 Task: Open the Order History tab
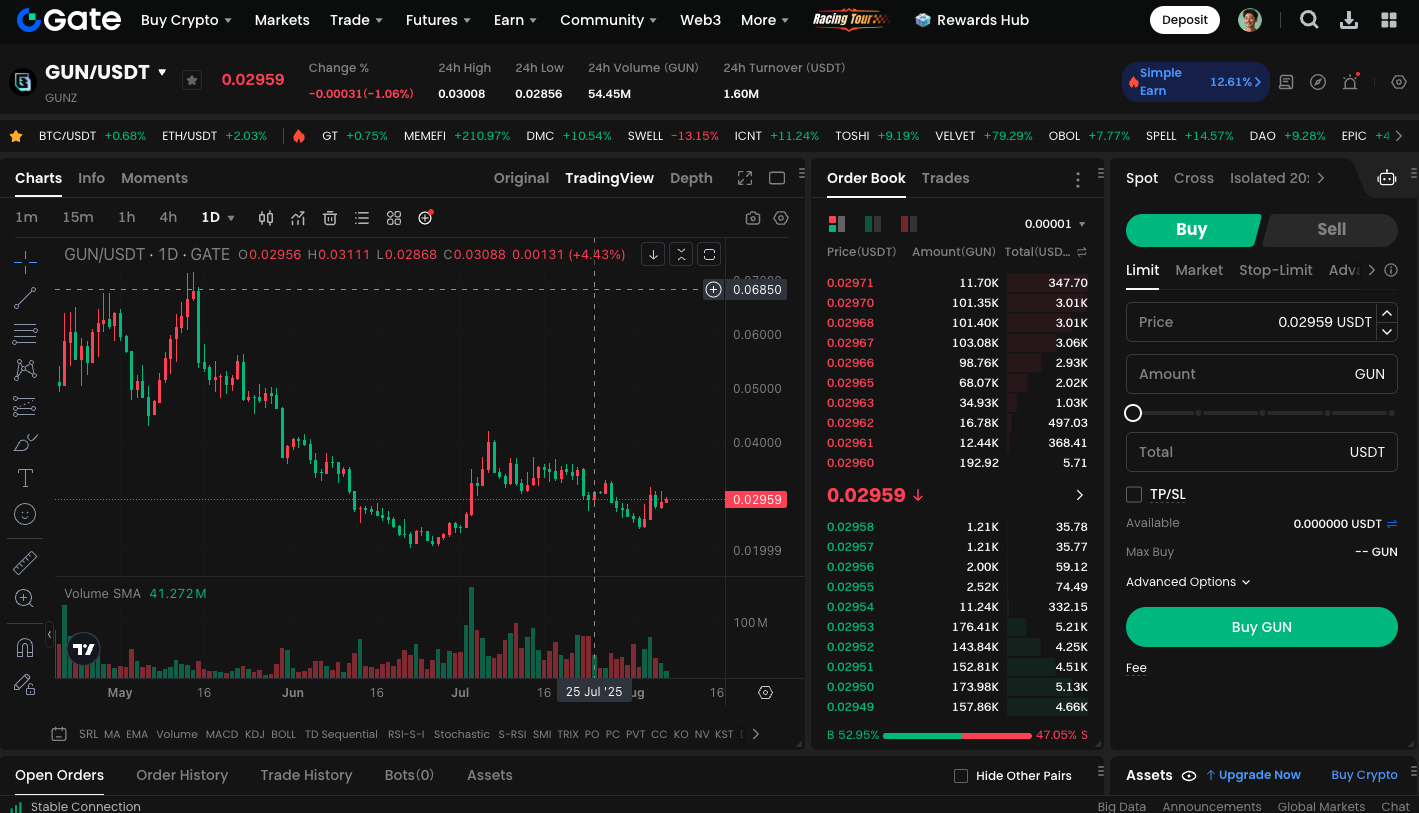coord(182,775)
